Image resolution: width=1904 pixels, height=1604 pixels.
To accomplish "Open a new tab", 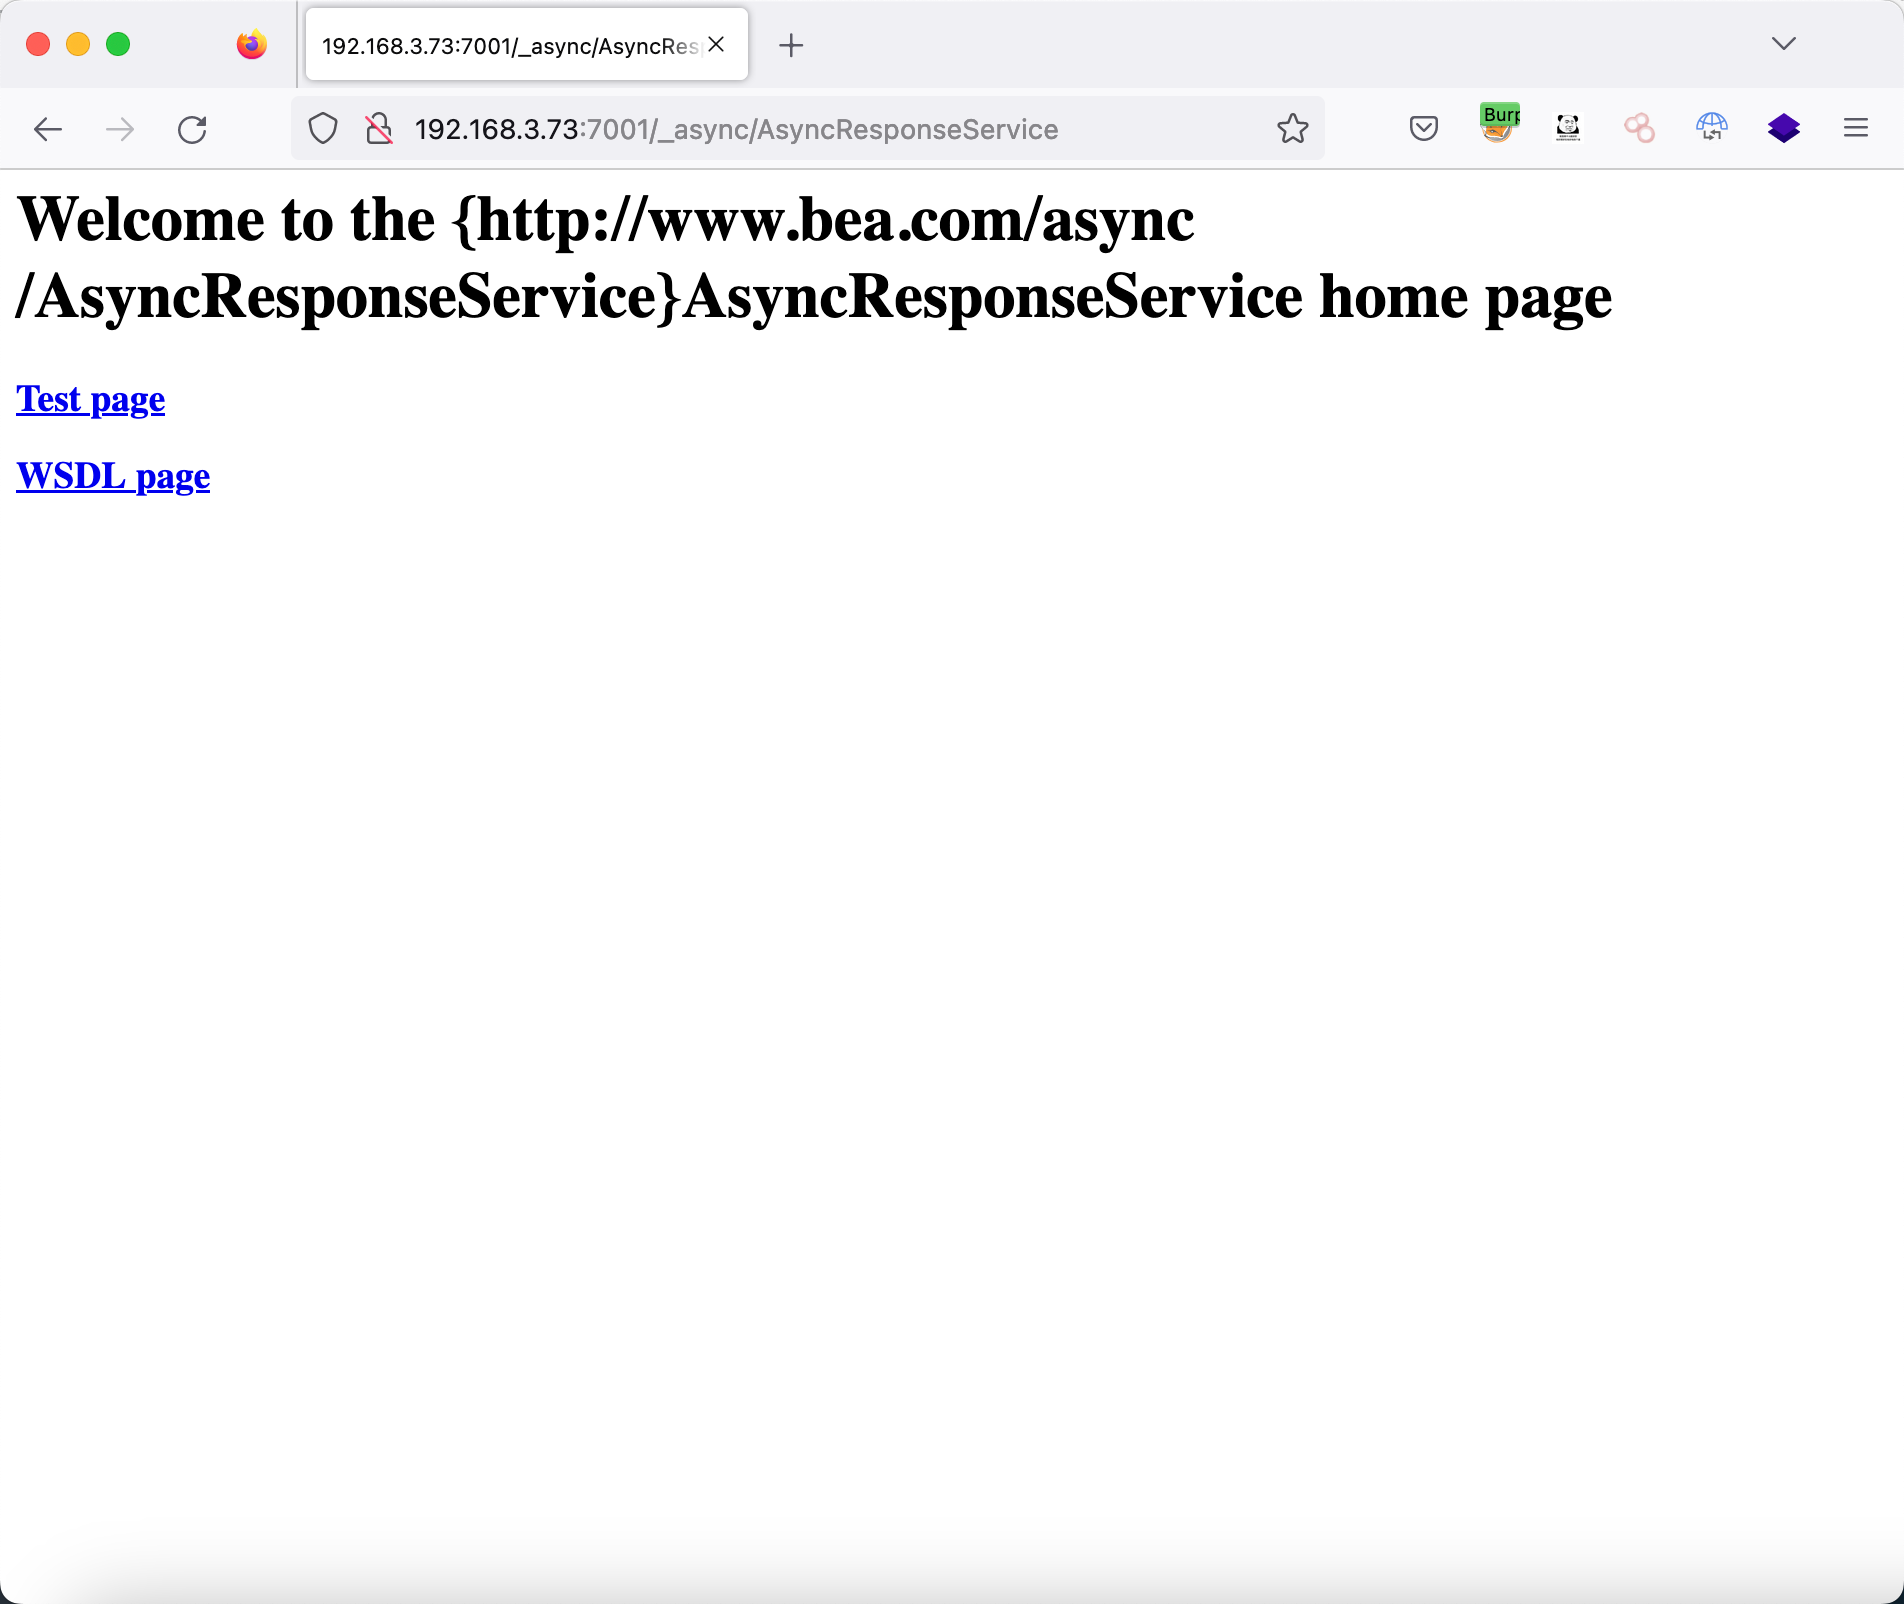I will click(x=790, y=45).
